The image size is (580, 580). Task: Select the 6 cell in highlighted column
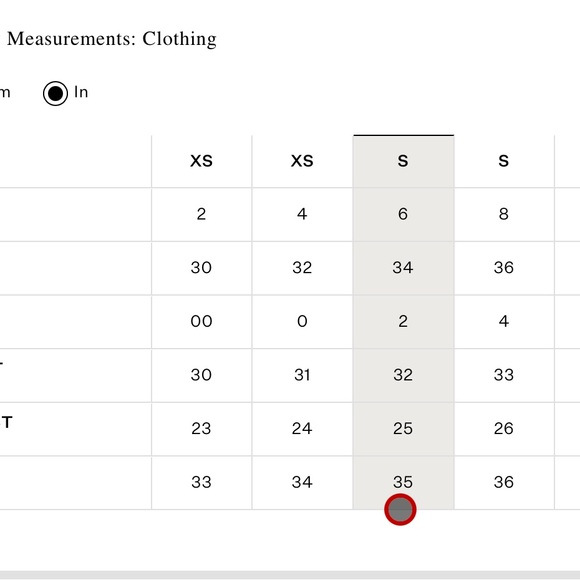403,215
